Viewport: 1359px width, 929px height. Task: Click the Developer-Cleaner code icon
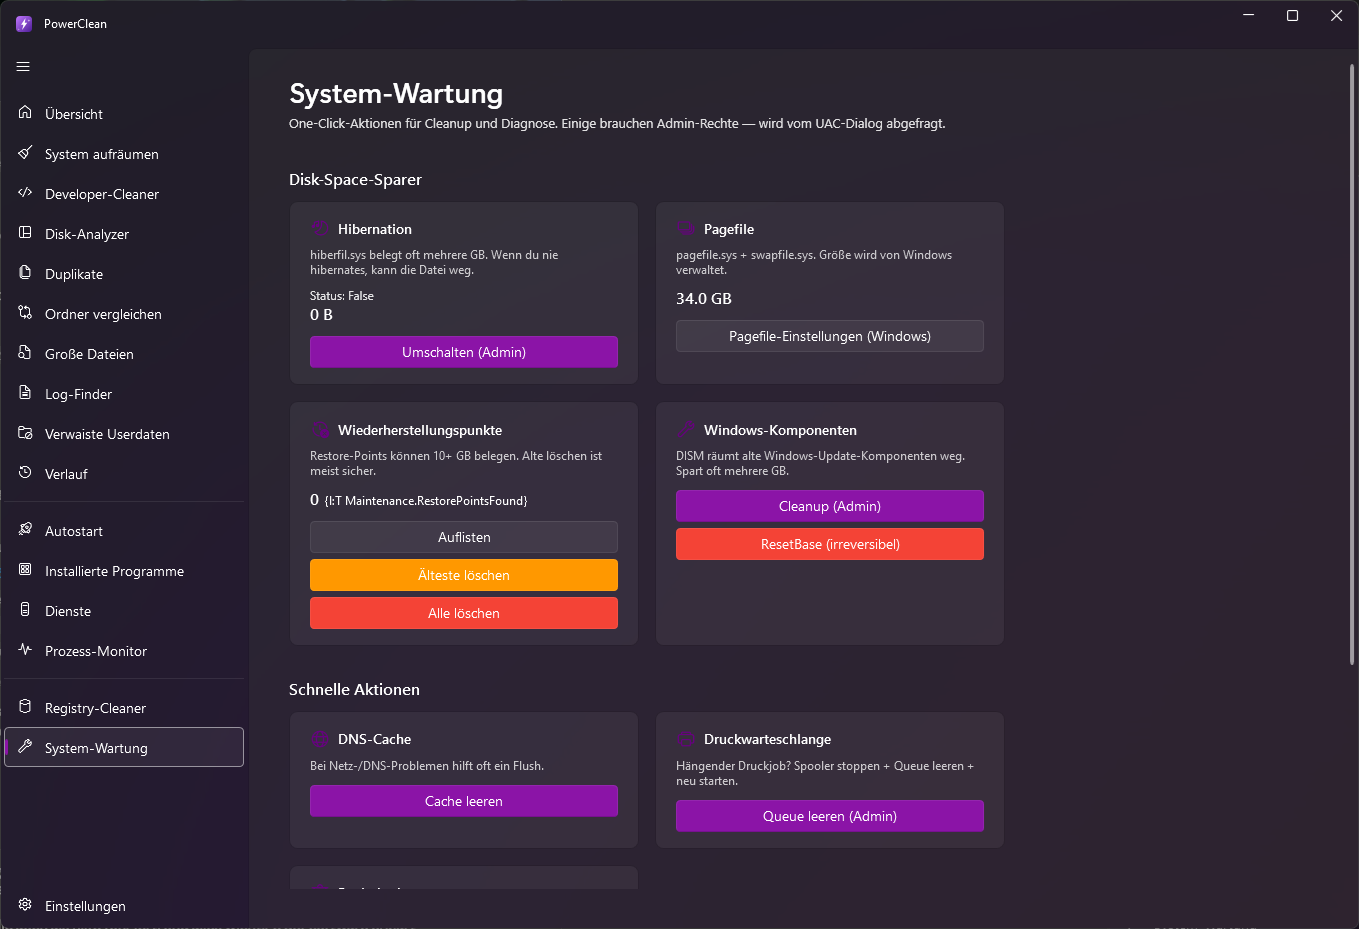click(x=25, y=193)
